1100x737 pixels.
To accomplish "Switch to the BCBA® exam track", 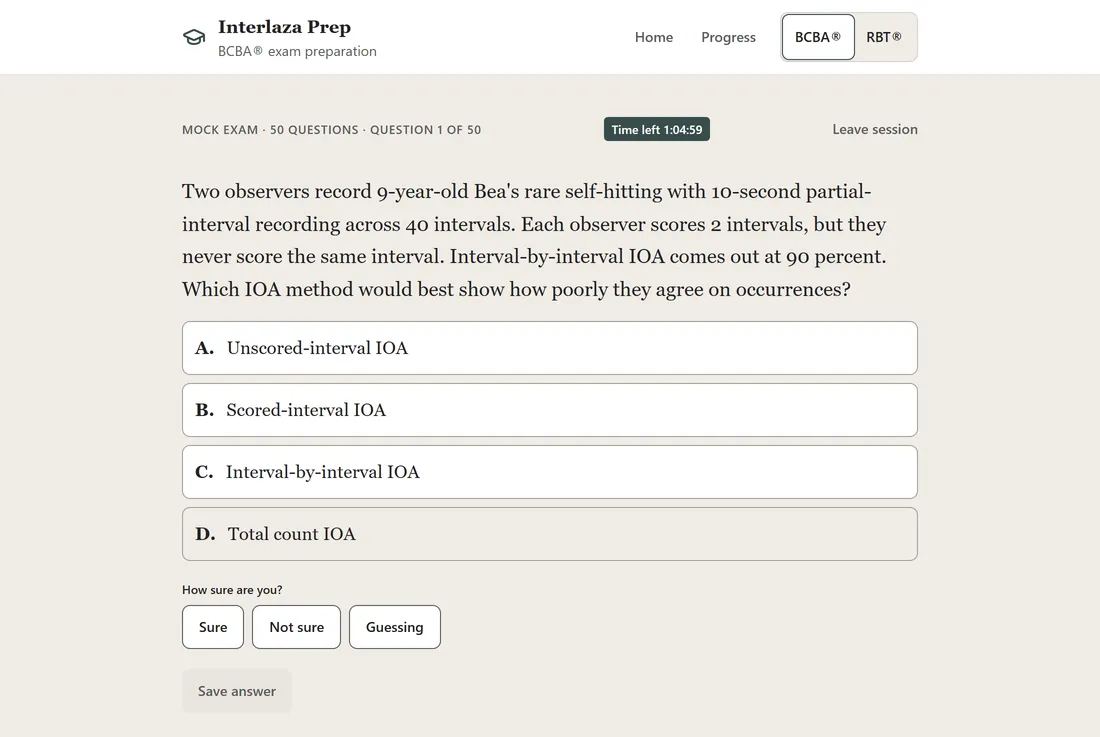I will (x=818, y=37).
